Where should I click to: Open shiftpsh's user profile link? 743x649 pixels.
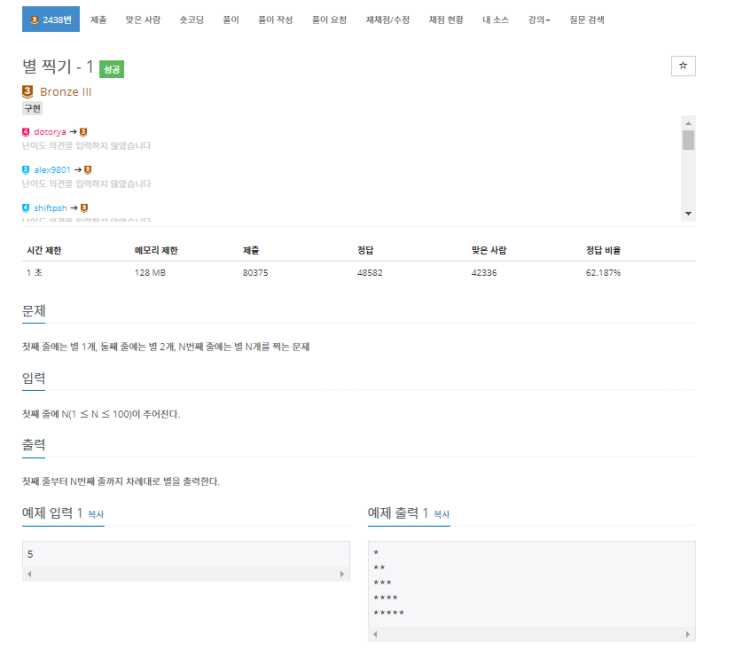(50, 208)
